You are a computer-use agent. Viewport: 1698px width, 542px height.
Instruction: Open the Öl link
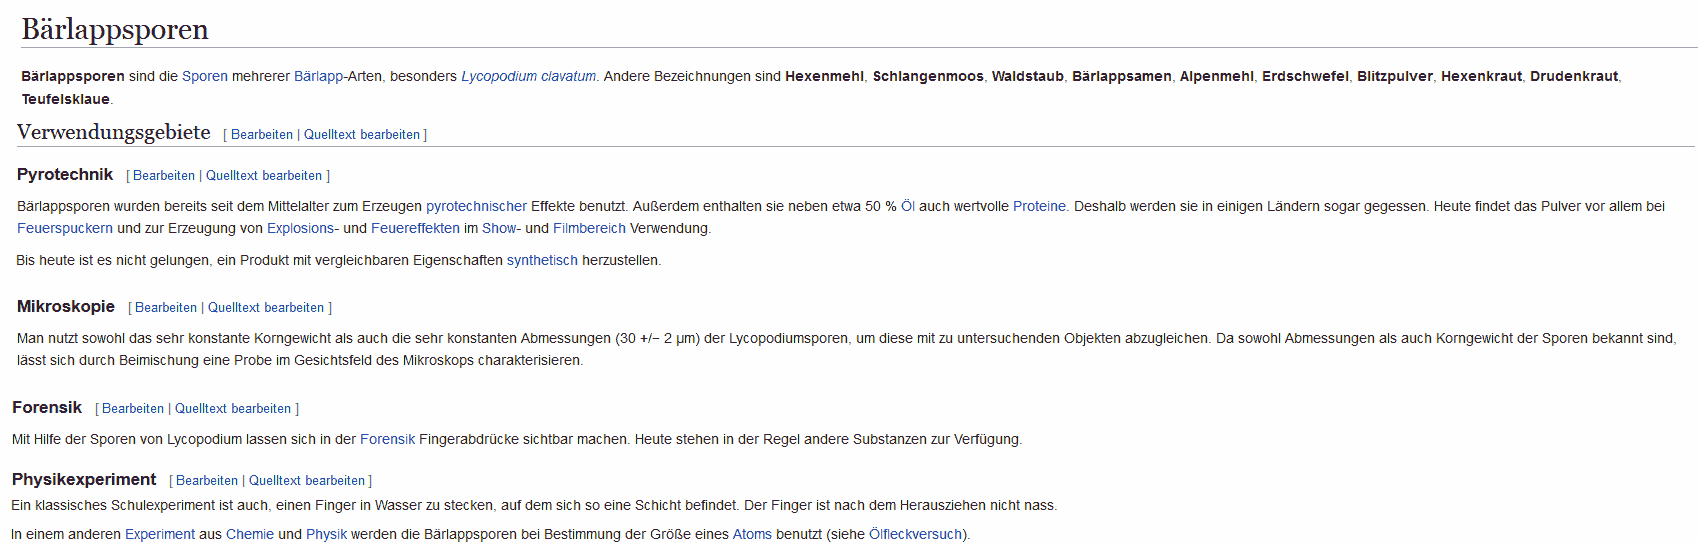[x=907, y=206]
